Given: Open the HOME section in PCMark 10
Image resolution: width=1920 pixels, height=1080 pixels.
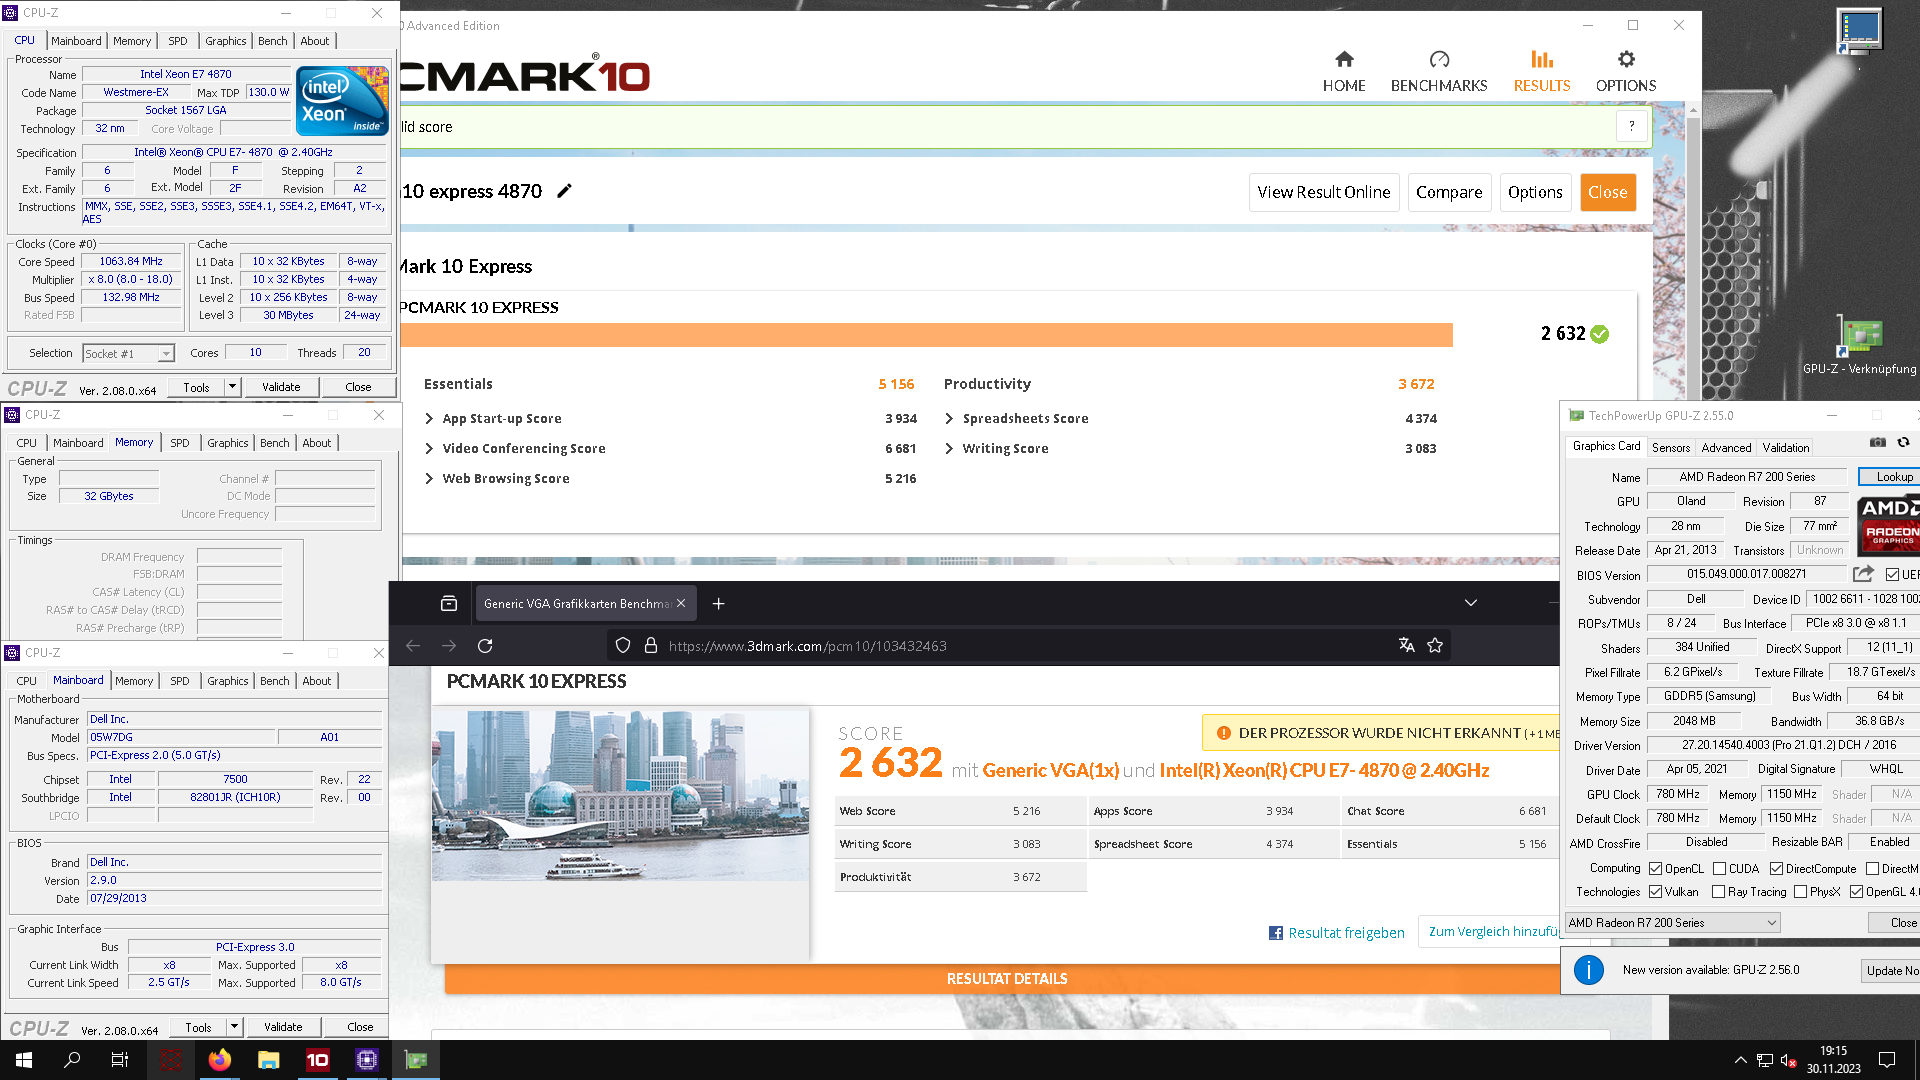Looking at the screenshot, I should tap(1343, 72).
